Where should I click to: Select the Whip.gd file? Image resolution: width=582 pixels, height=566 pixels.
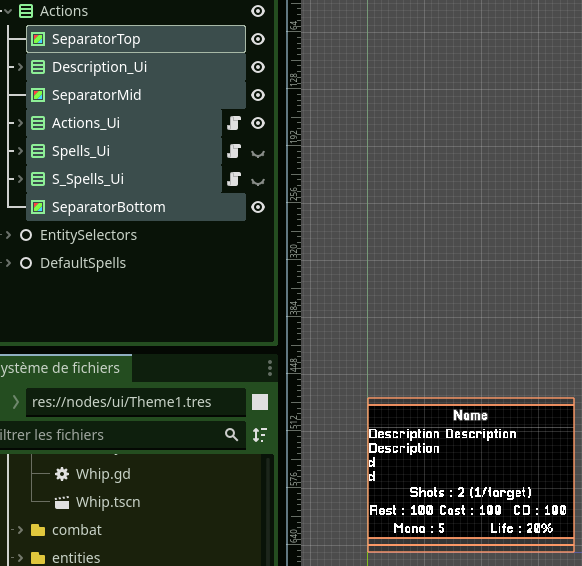pos(103,474)
